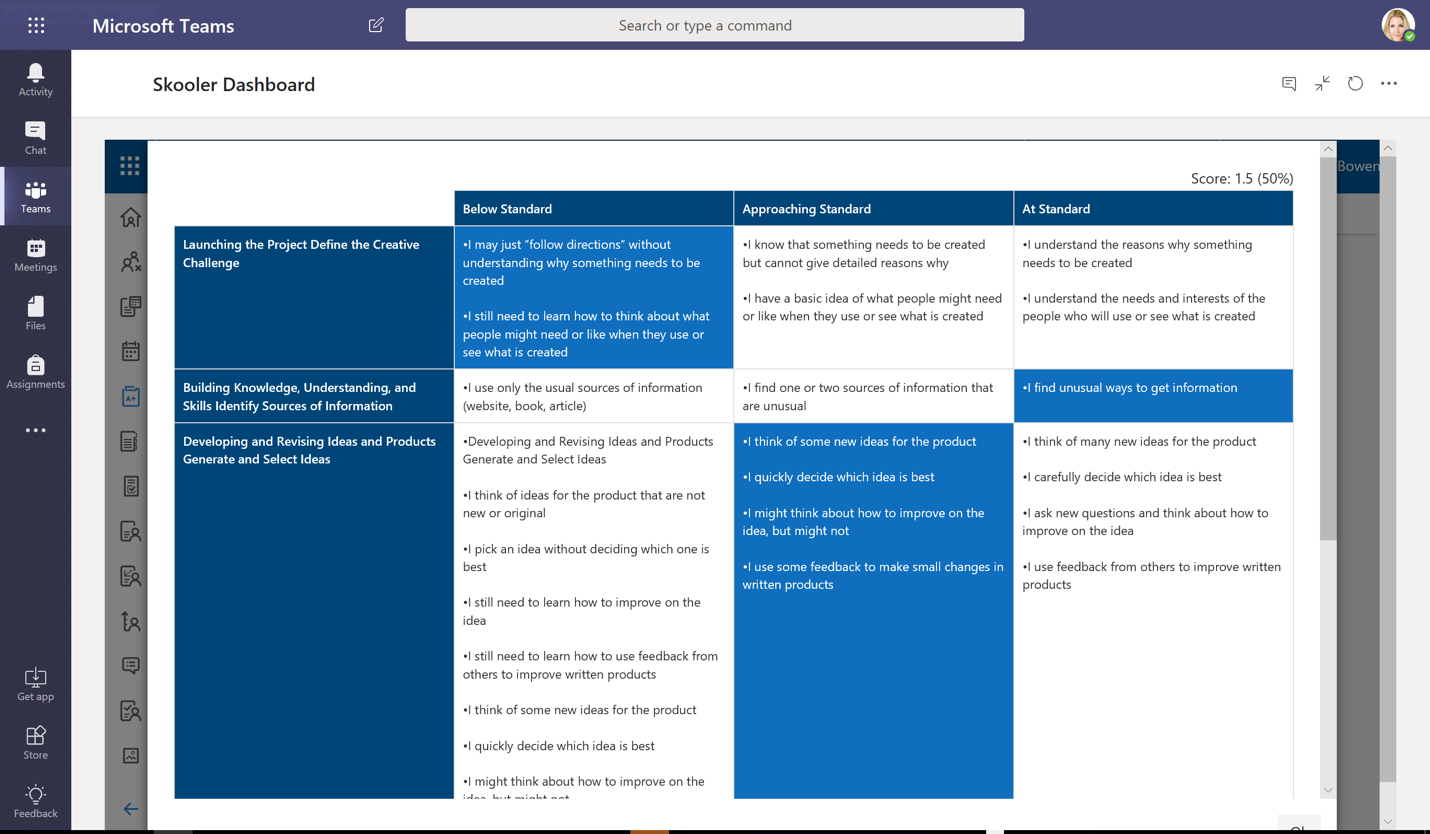Go to the Teams section
The height and width of the screenshot is (834, 1430).
click(35, 197)
